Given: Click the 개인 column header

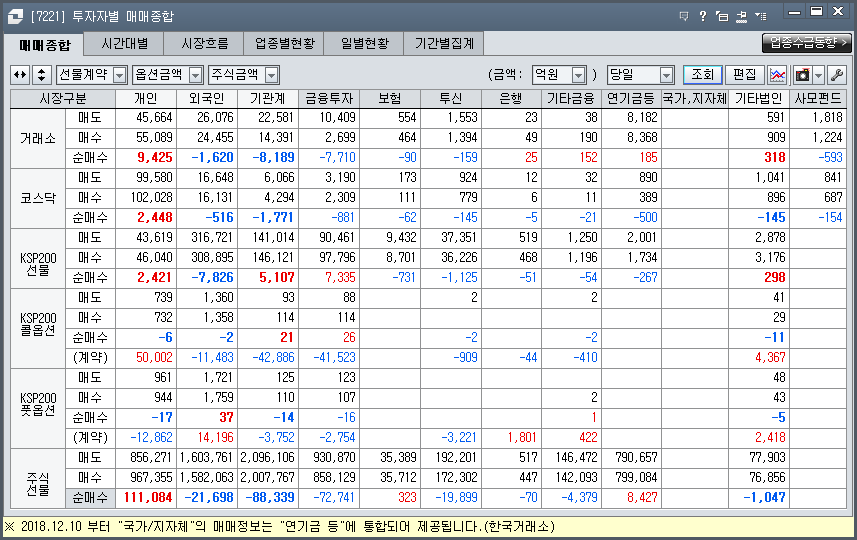Looking at the screenshot, I should pyautogui.click(x=146, y=98).
